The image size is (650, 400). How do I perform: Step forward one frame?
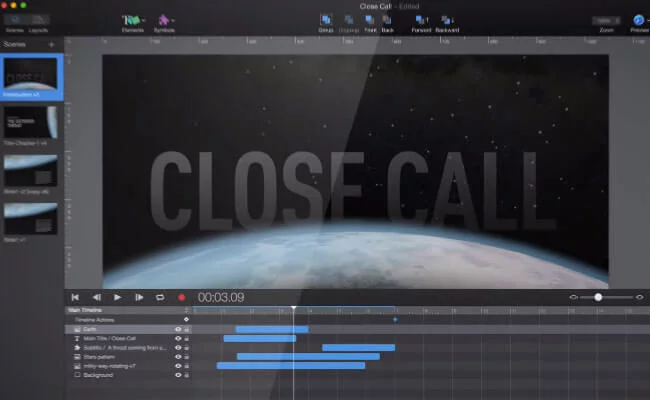[x=139, y=297]
